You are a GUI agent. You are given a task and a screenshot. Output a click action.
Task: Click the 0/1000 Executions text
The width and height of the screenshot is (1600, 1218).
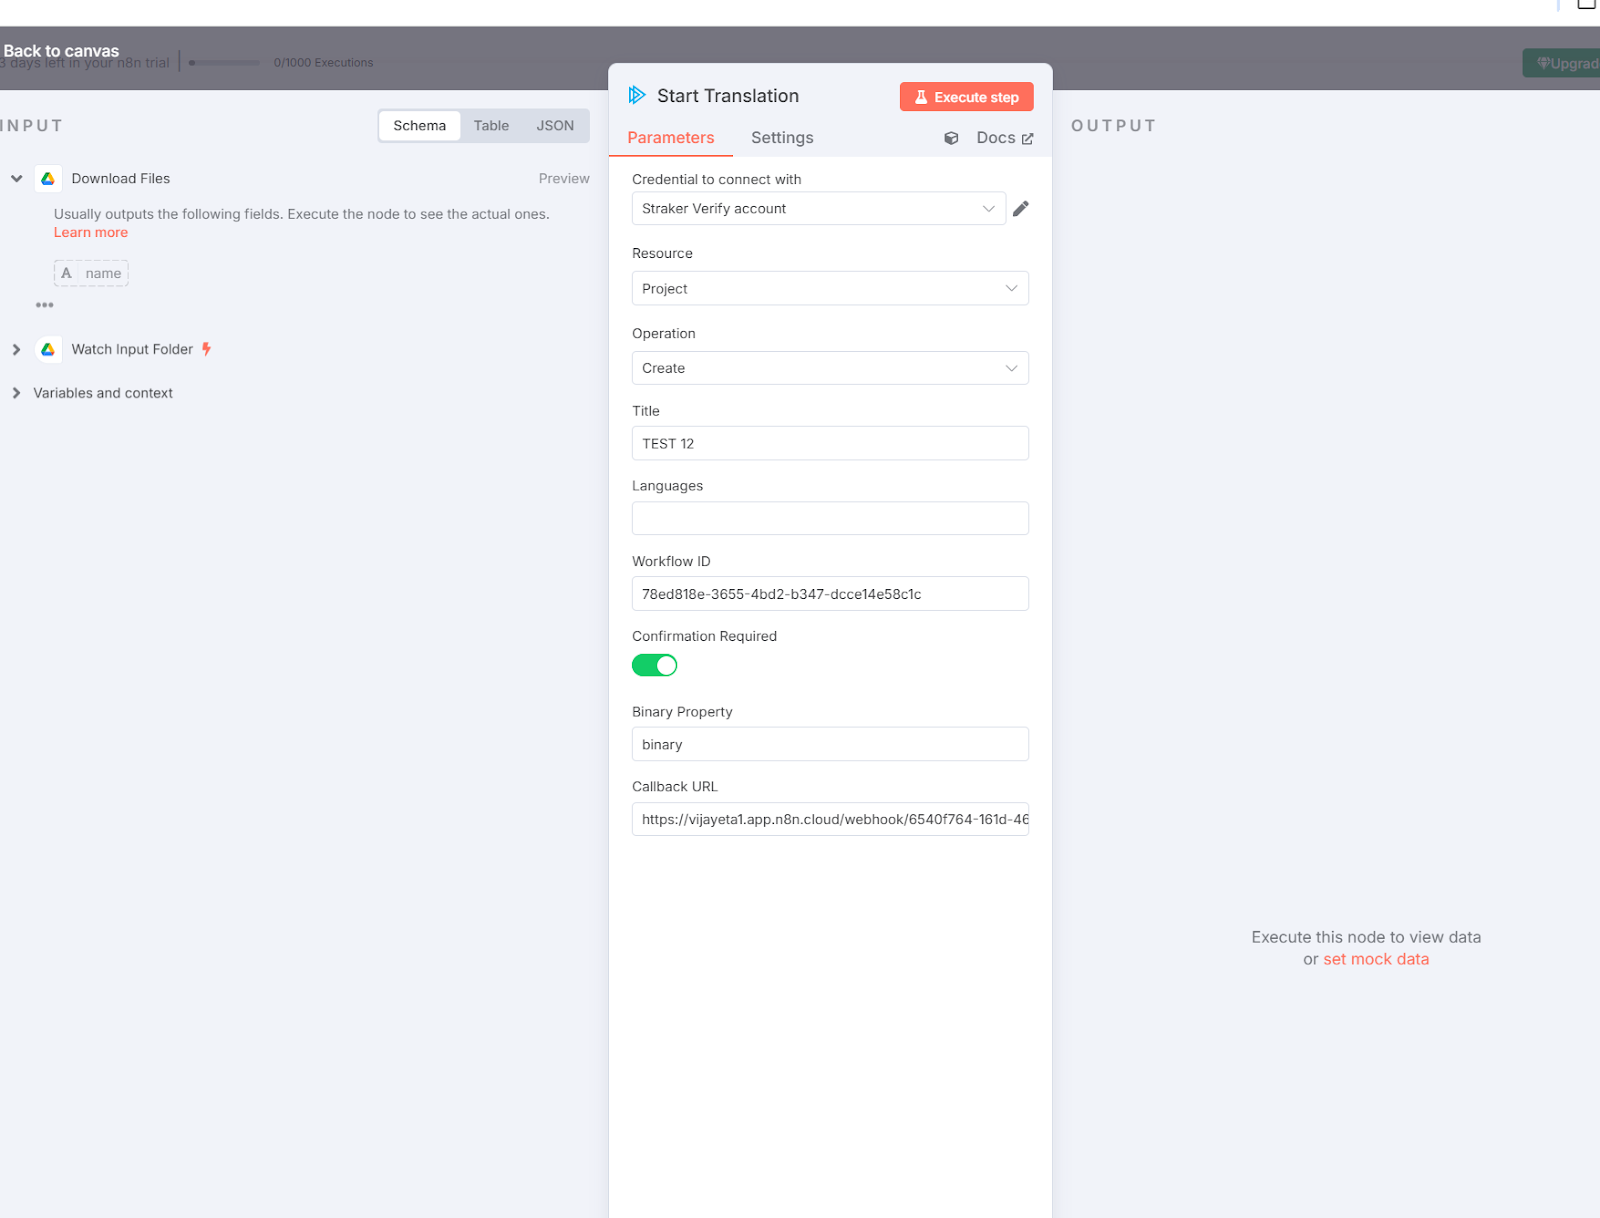coord(323,63)
